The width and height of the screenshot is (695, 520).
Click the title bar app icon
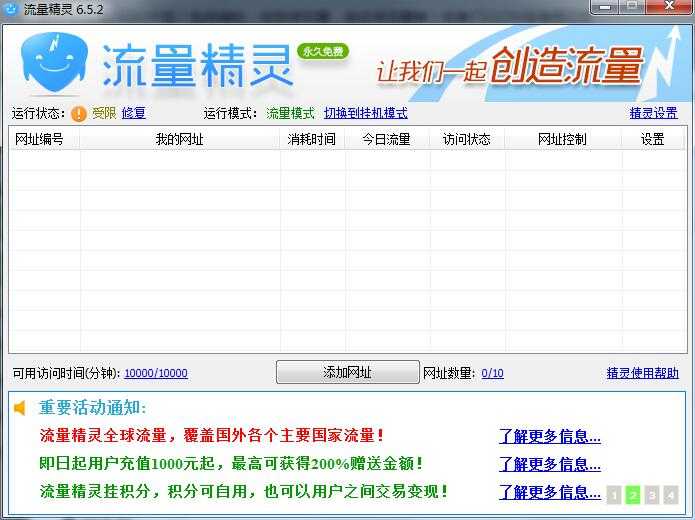tap(12, 8)
